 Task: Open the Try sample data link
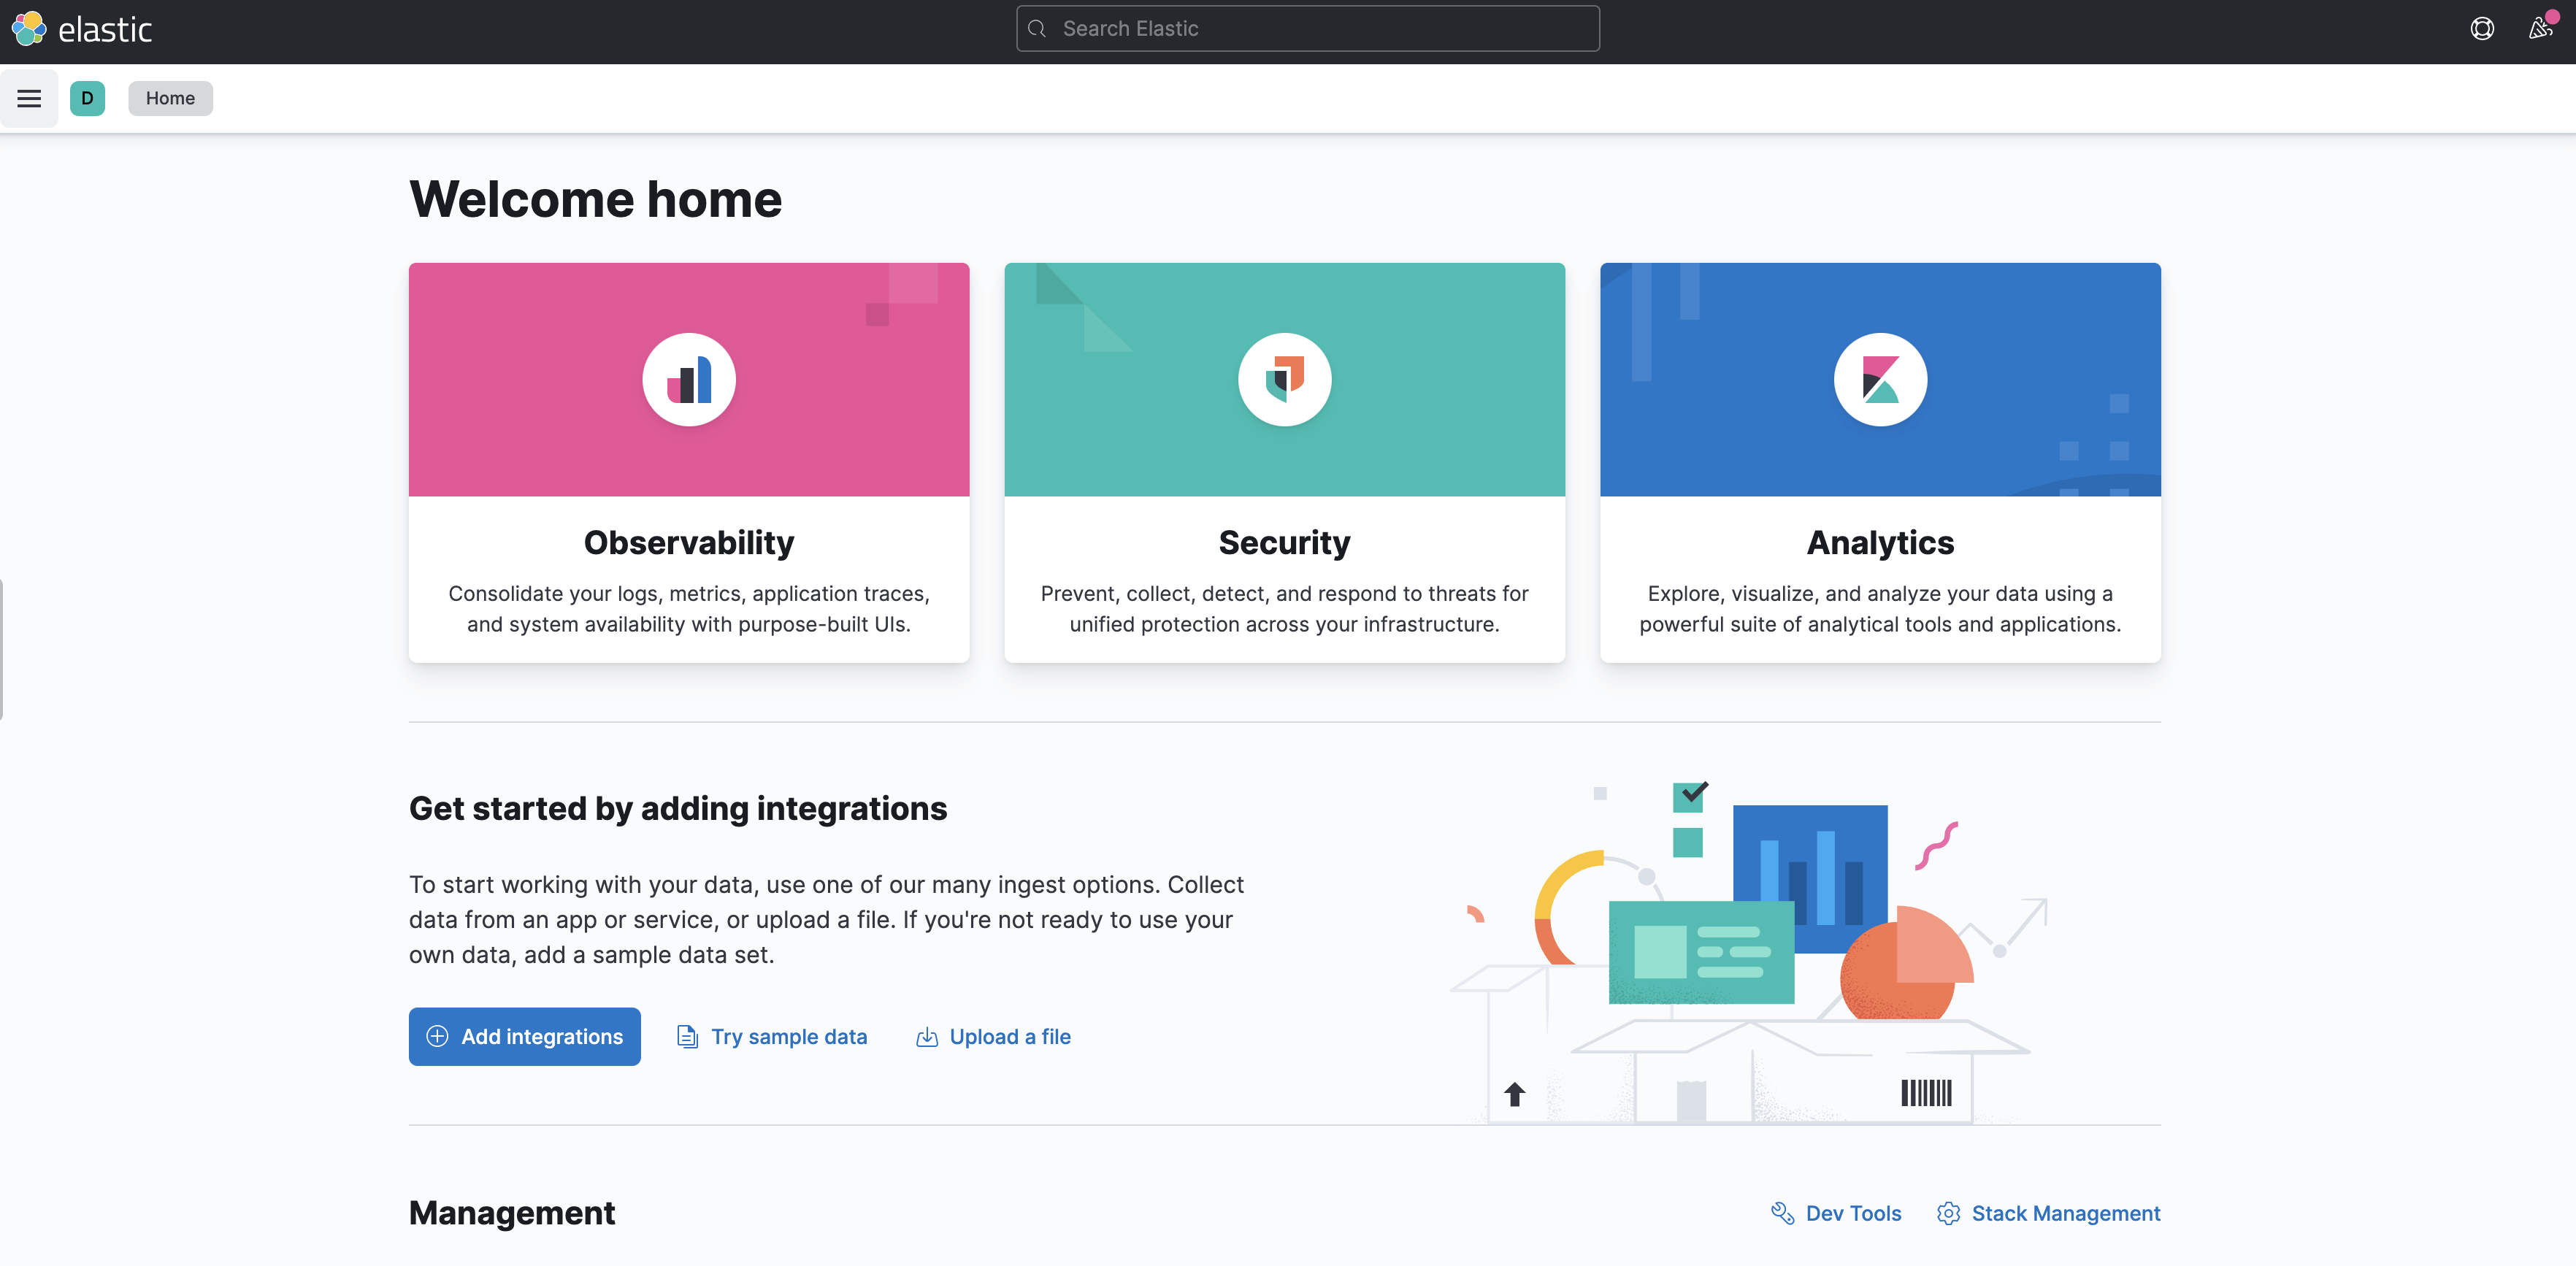[x=772, y=1037]
